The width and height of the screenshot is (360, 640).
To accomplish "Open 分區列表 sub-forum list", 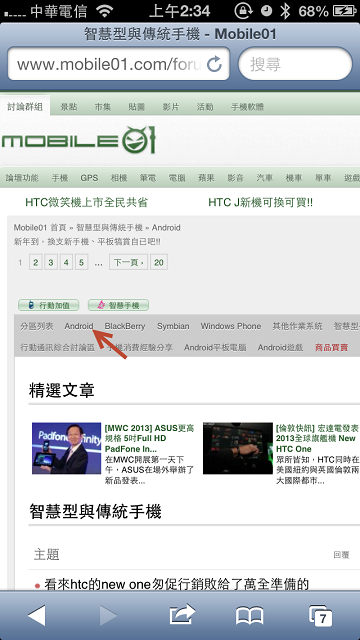I will click(37, 326).
